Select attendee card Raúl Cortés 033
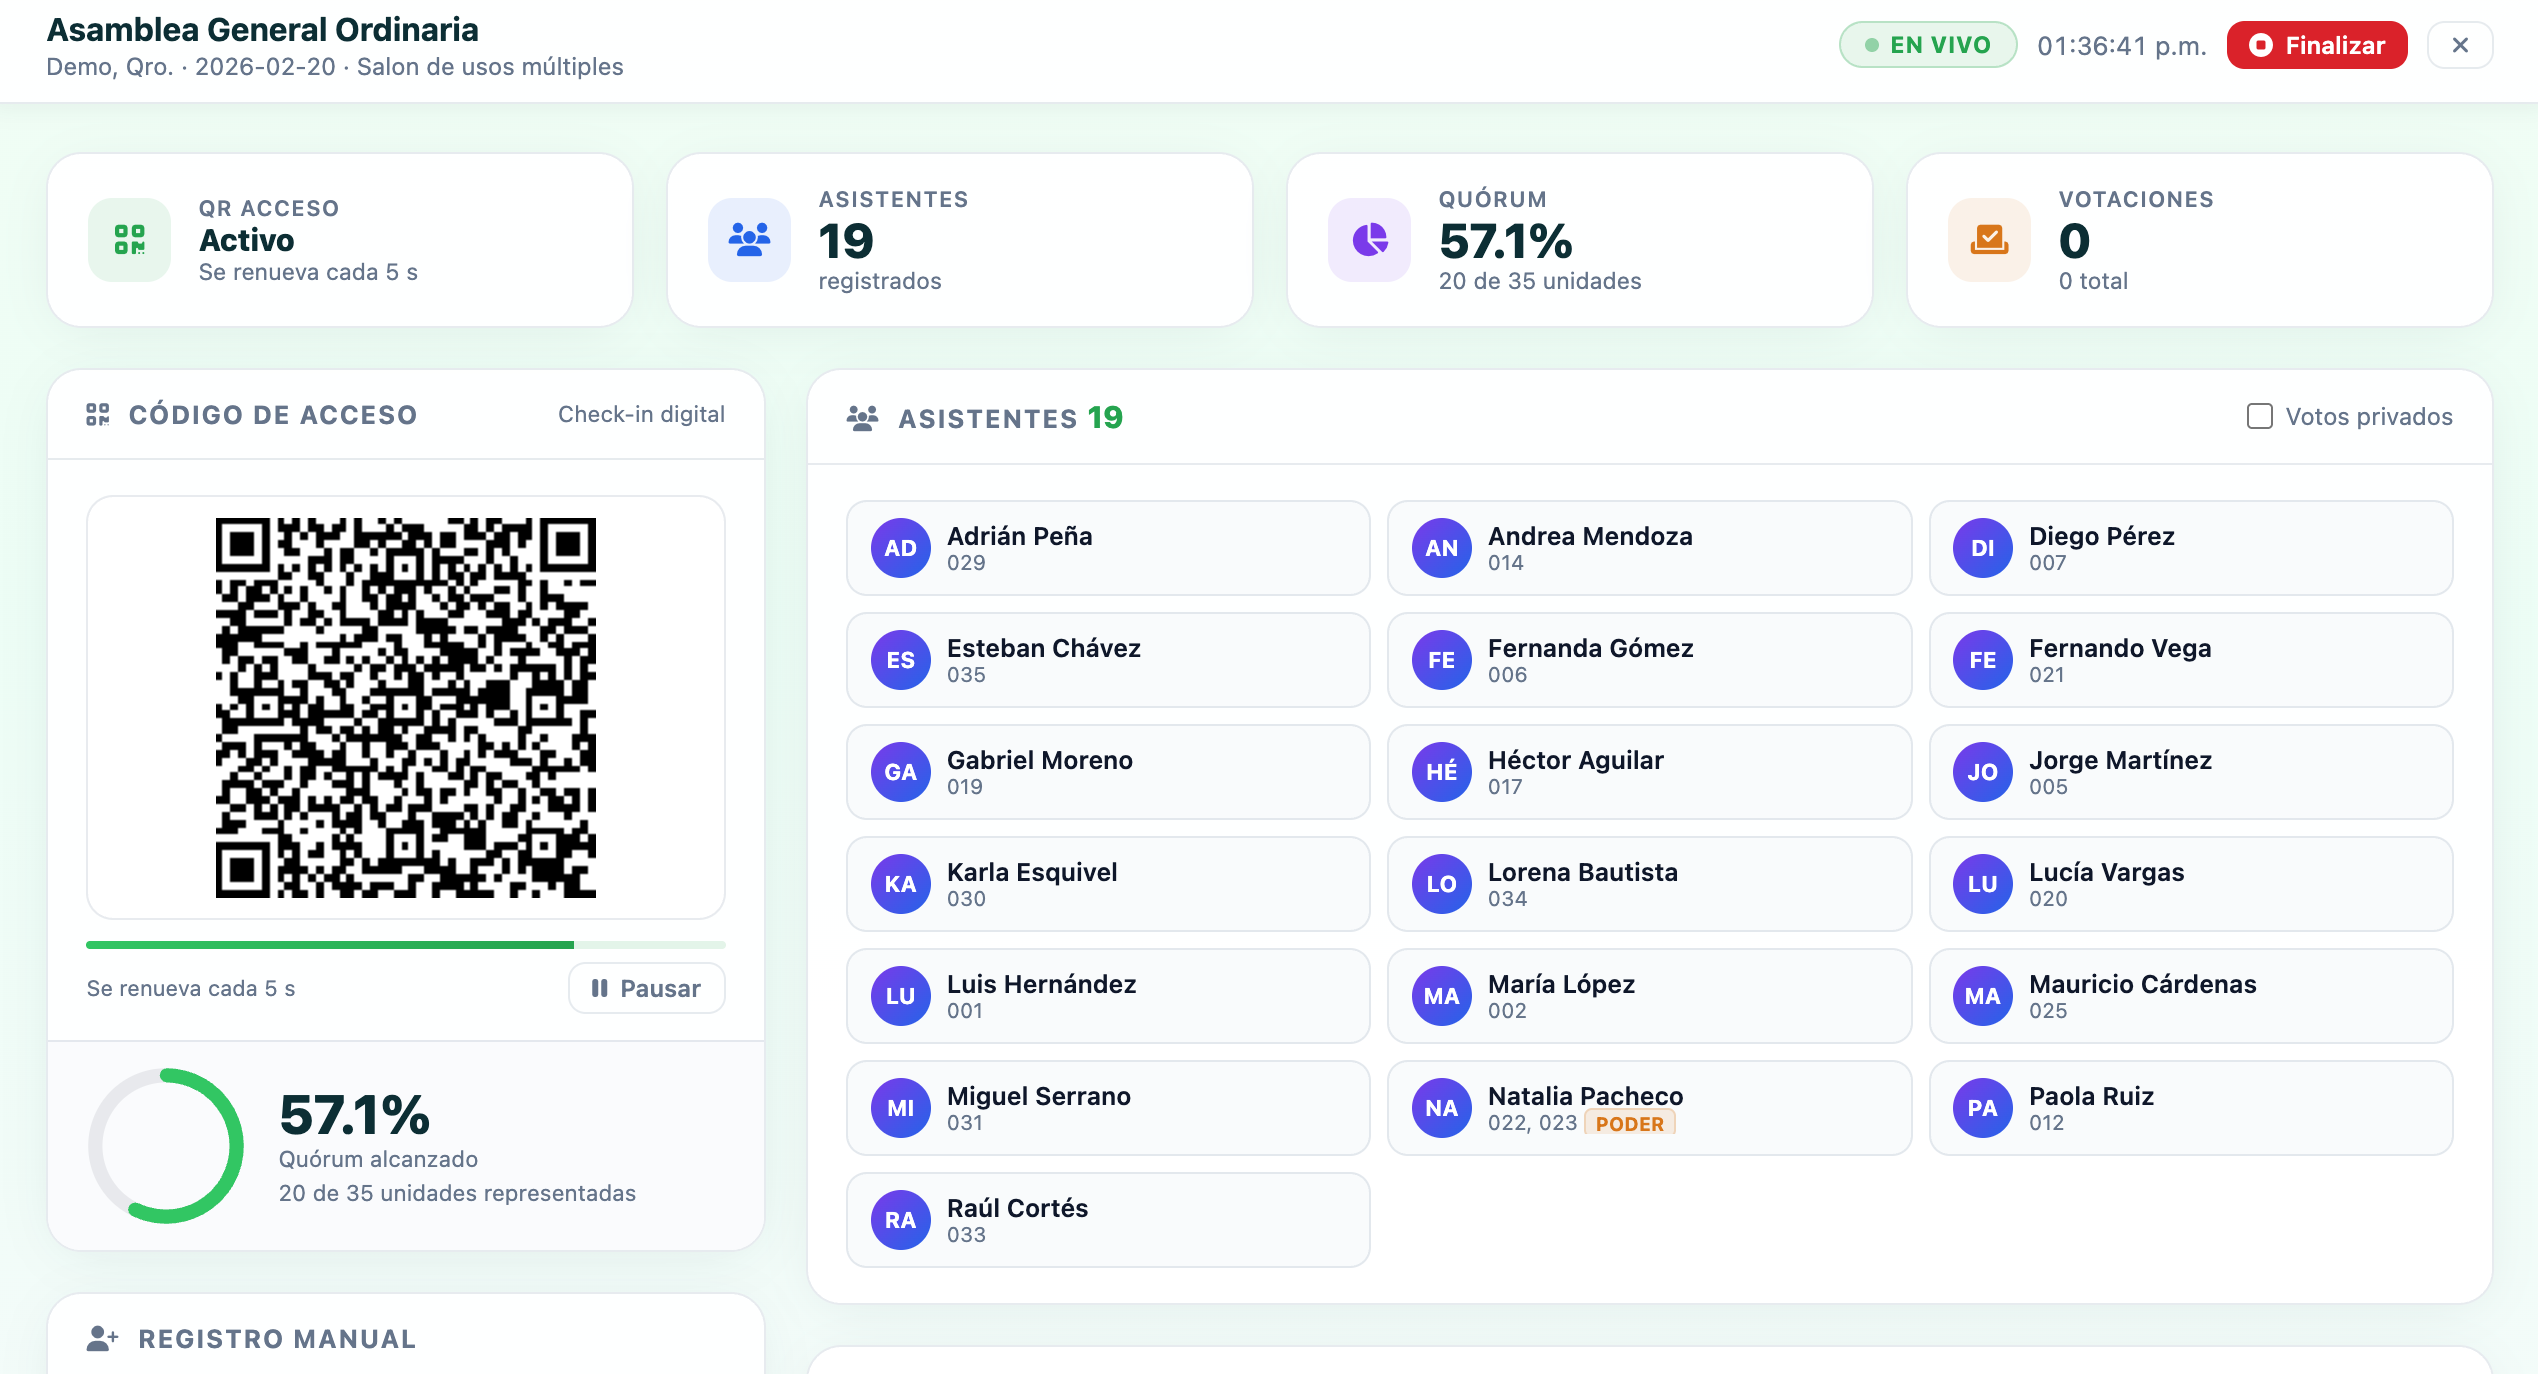The height and width of the screenshot is (1374, 2538). tap(1108, 1220)
